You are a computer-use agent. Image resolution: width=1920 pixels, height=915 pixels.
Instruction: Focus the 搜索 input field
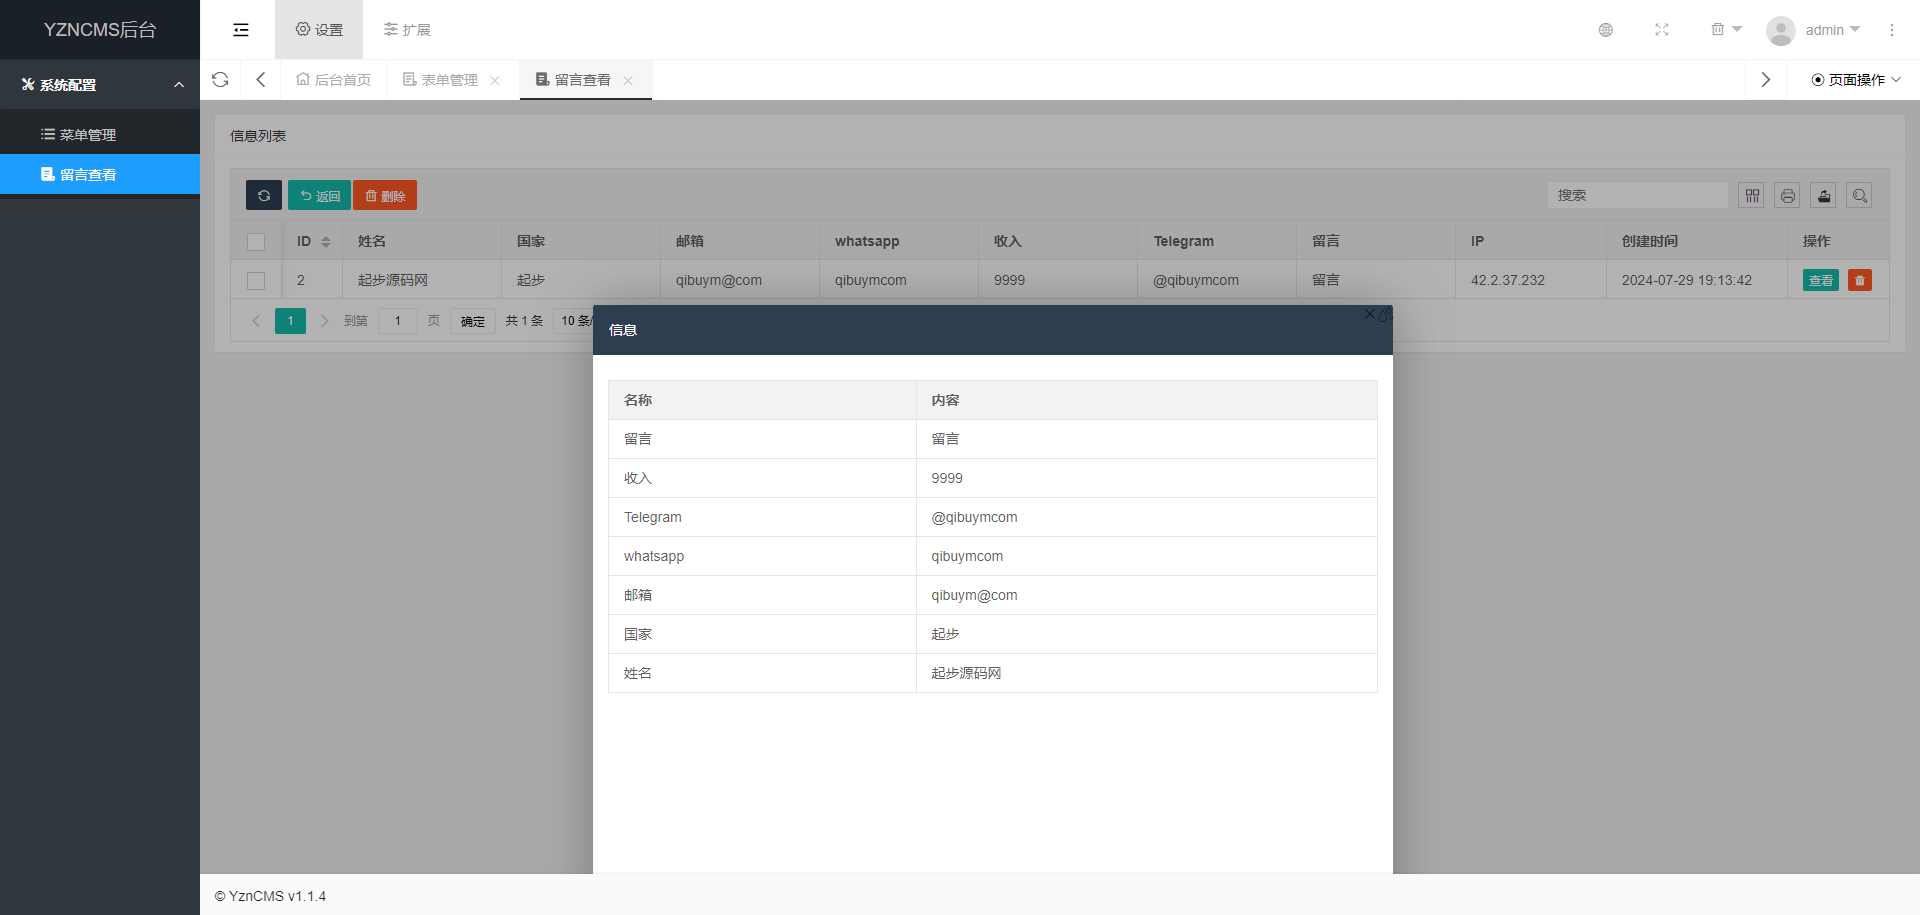pos(1638,195)
